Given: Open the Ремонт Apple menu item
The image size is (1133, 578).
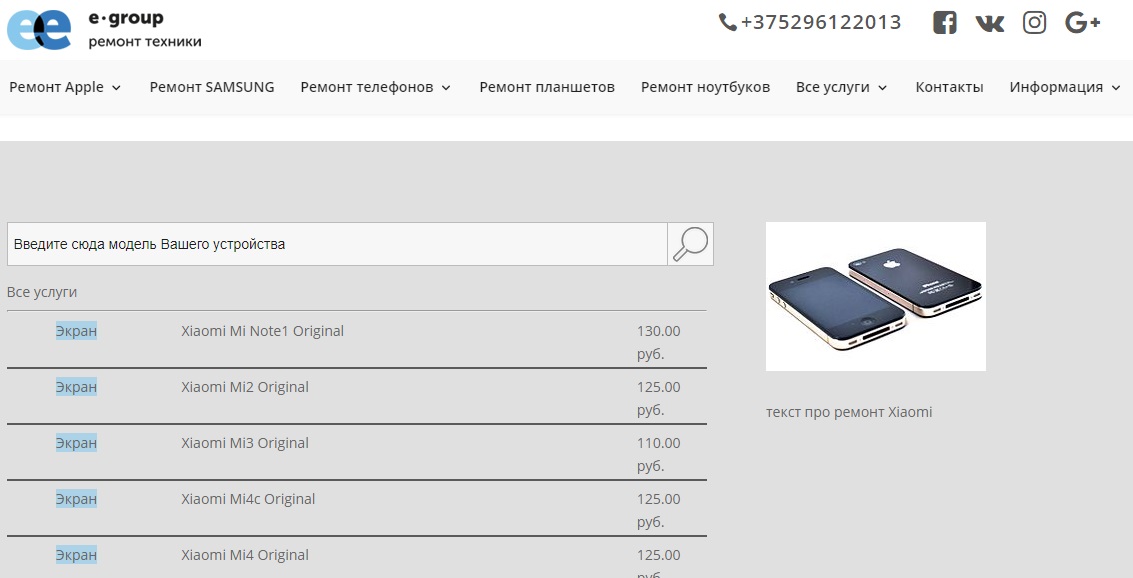Looking at the screenshot, I should click(x=56, y=87).
